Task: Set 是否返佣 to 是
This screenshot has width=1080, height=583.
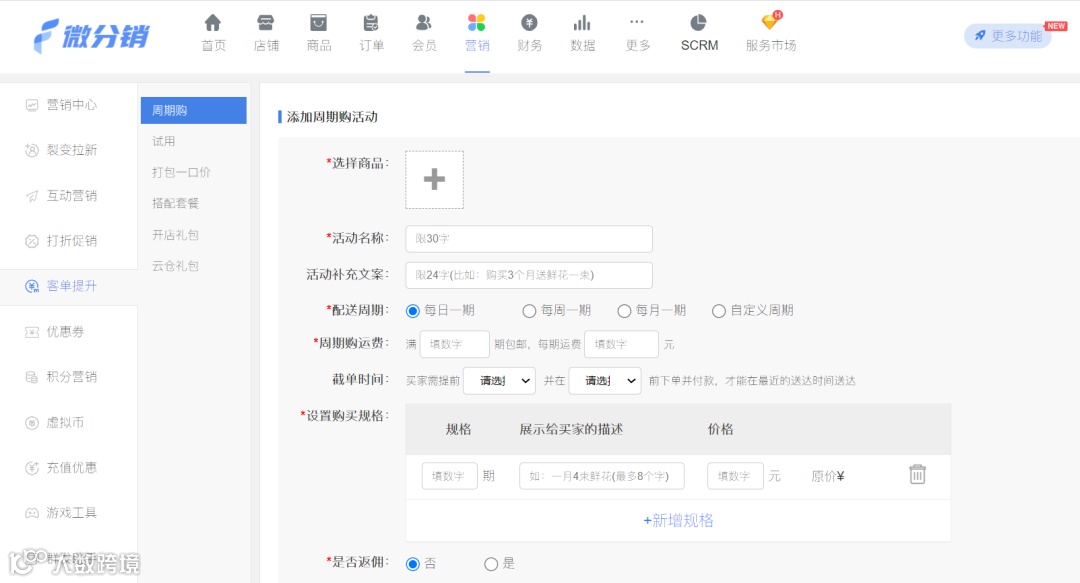Action: [490, 564]
